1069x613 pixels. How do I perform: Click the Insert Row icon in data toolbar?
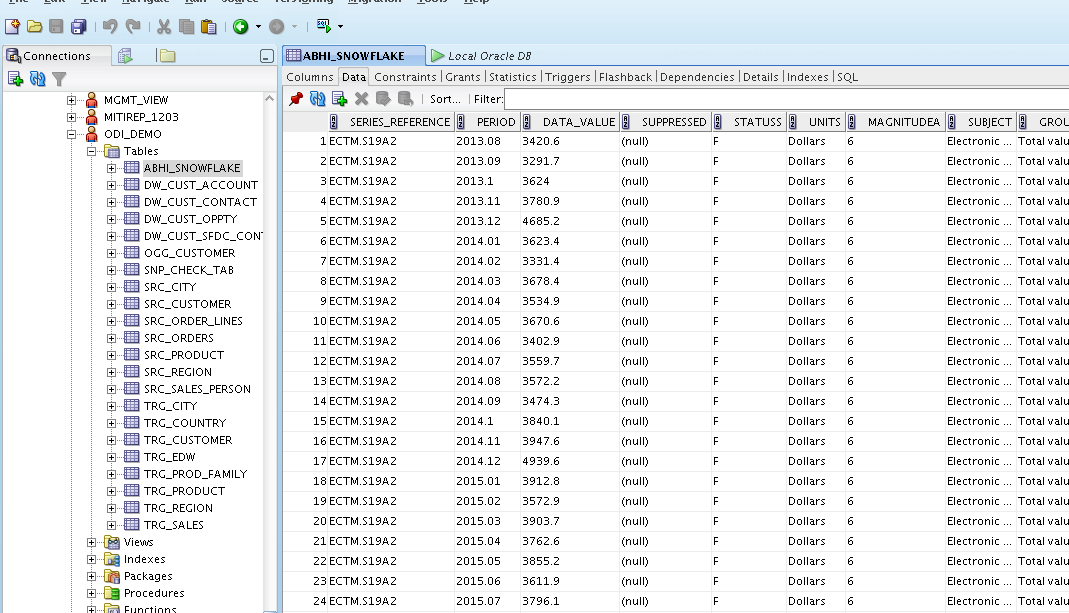[340, 99]
